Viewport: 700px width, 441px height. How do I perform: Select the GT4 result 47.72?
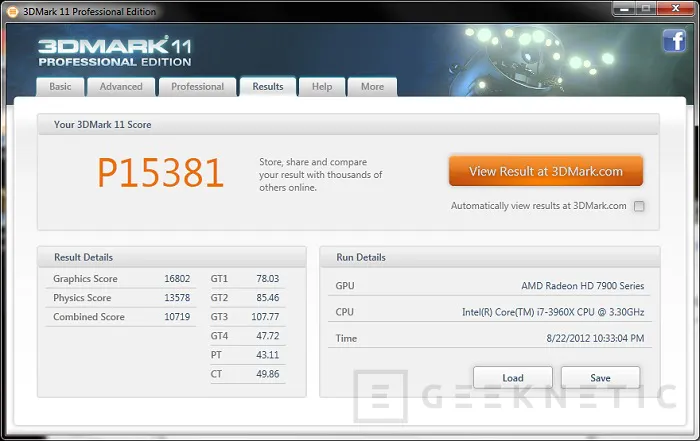pos(267,336)
